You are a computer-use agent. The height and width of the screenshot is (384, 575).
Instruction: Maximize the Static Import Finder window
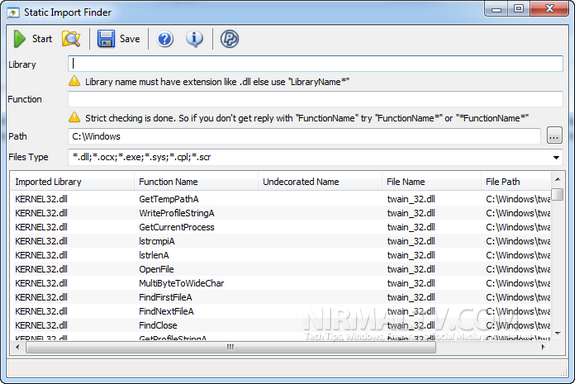click(x=519, y=9)
